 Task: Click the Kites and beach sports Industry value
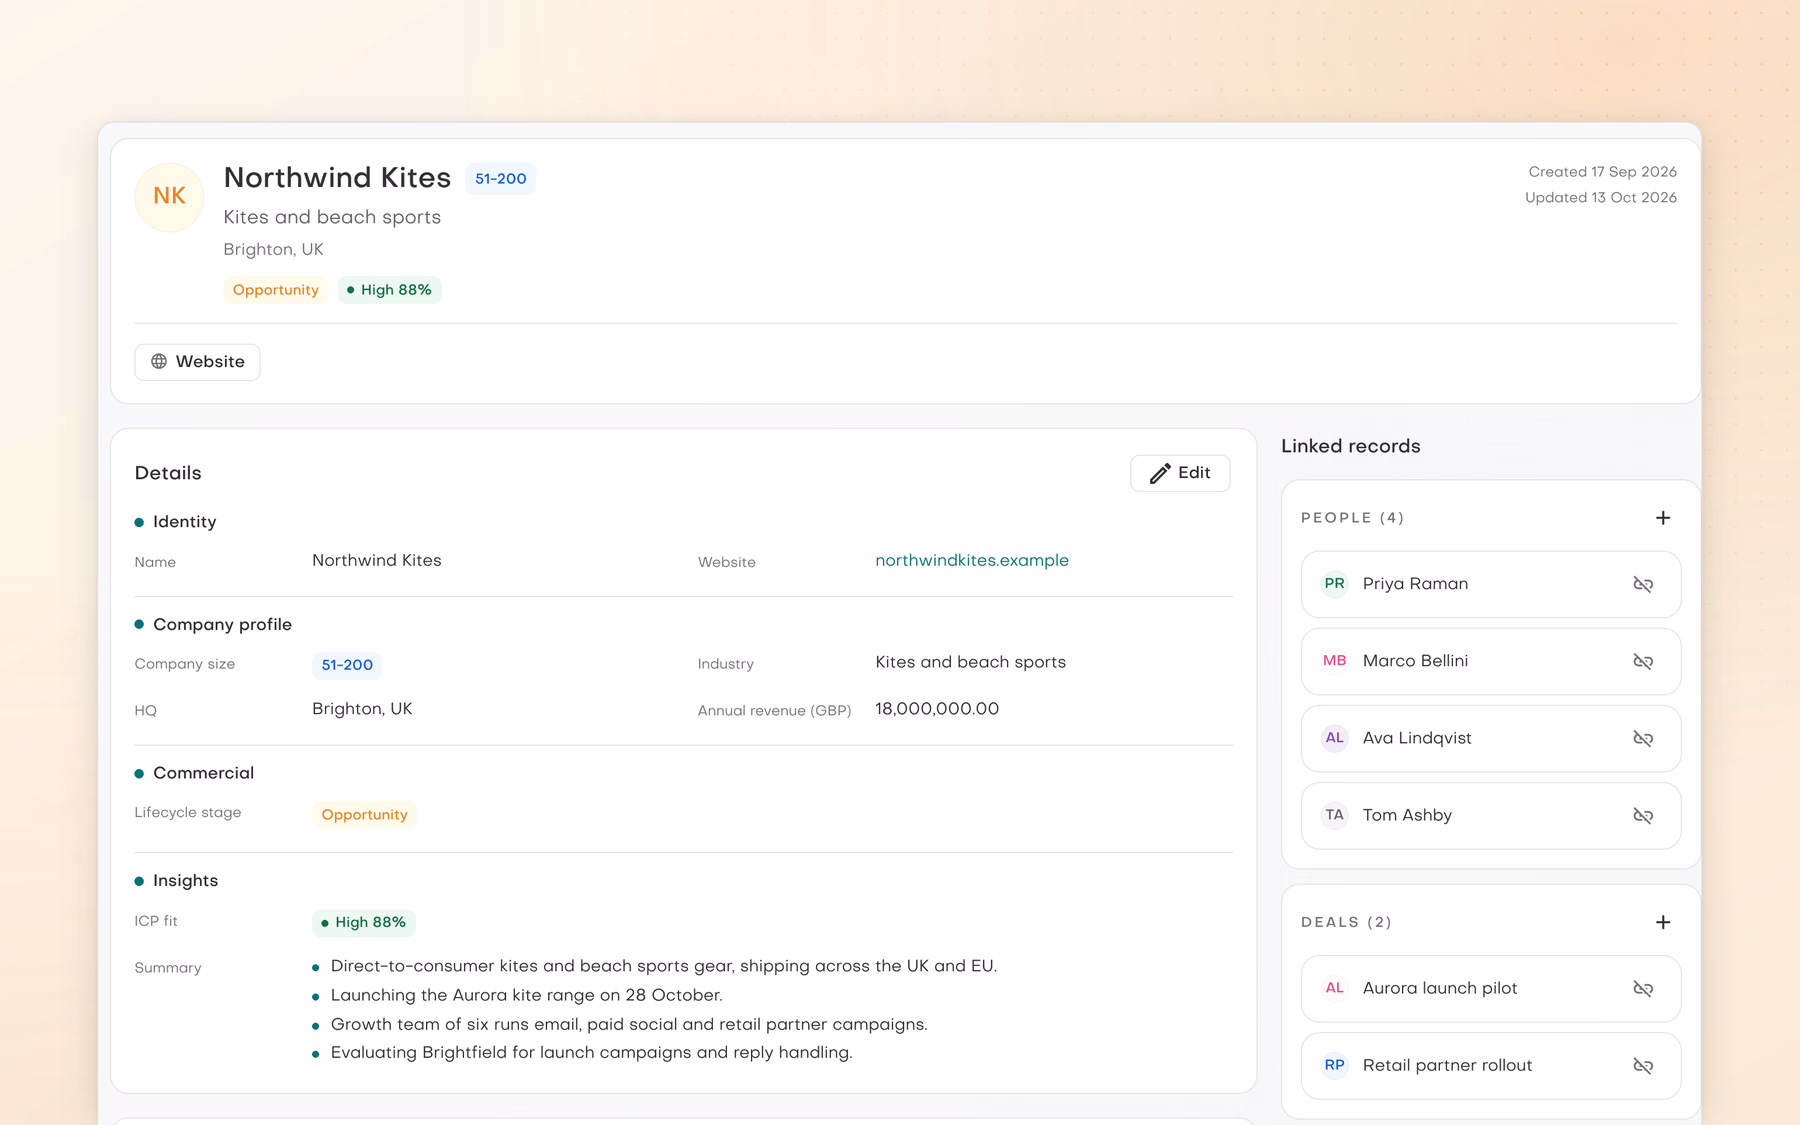[970, 662]
